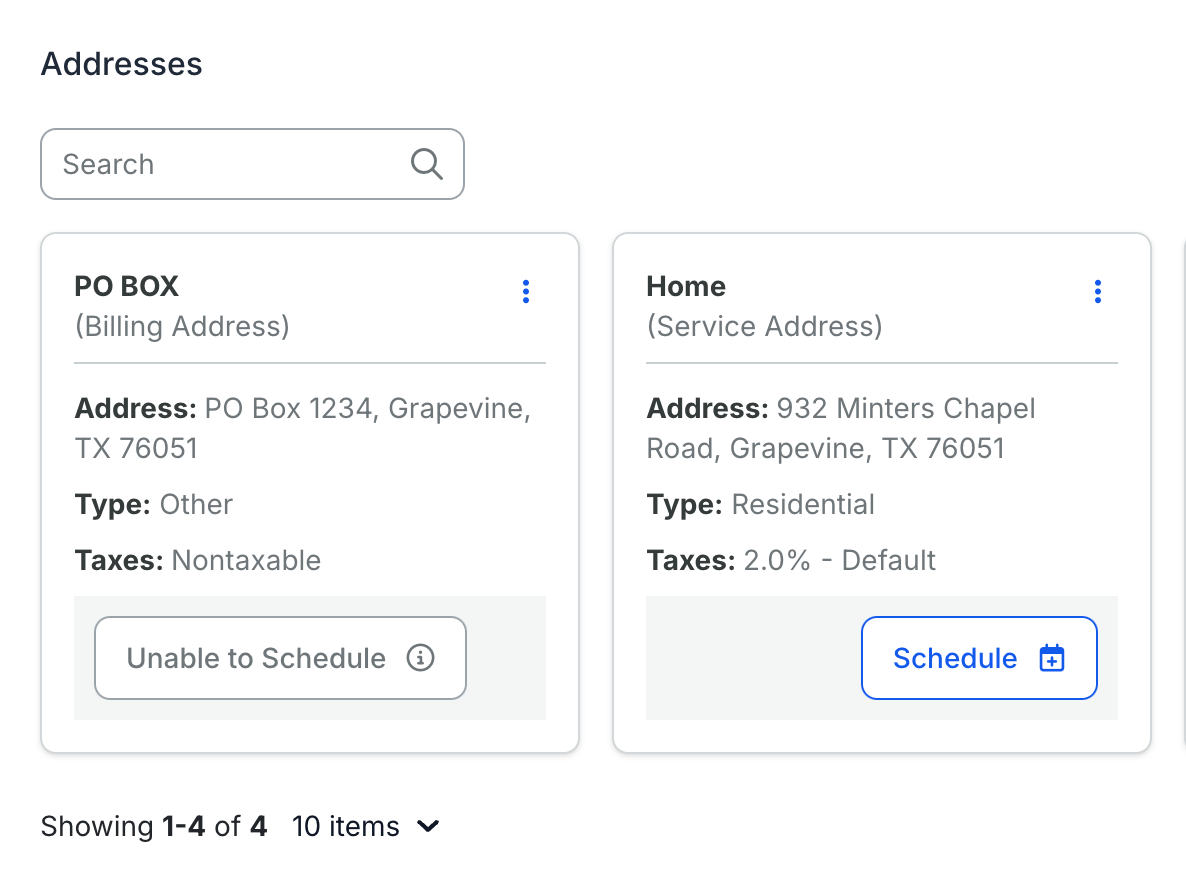Image resolution: width=1186 pixels, height=876 pixels.
Task: Click the info icon beside Unable to Schedule
Action: pyautogui.click(x=421, y=657)
